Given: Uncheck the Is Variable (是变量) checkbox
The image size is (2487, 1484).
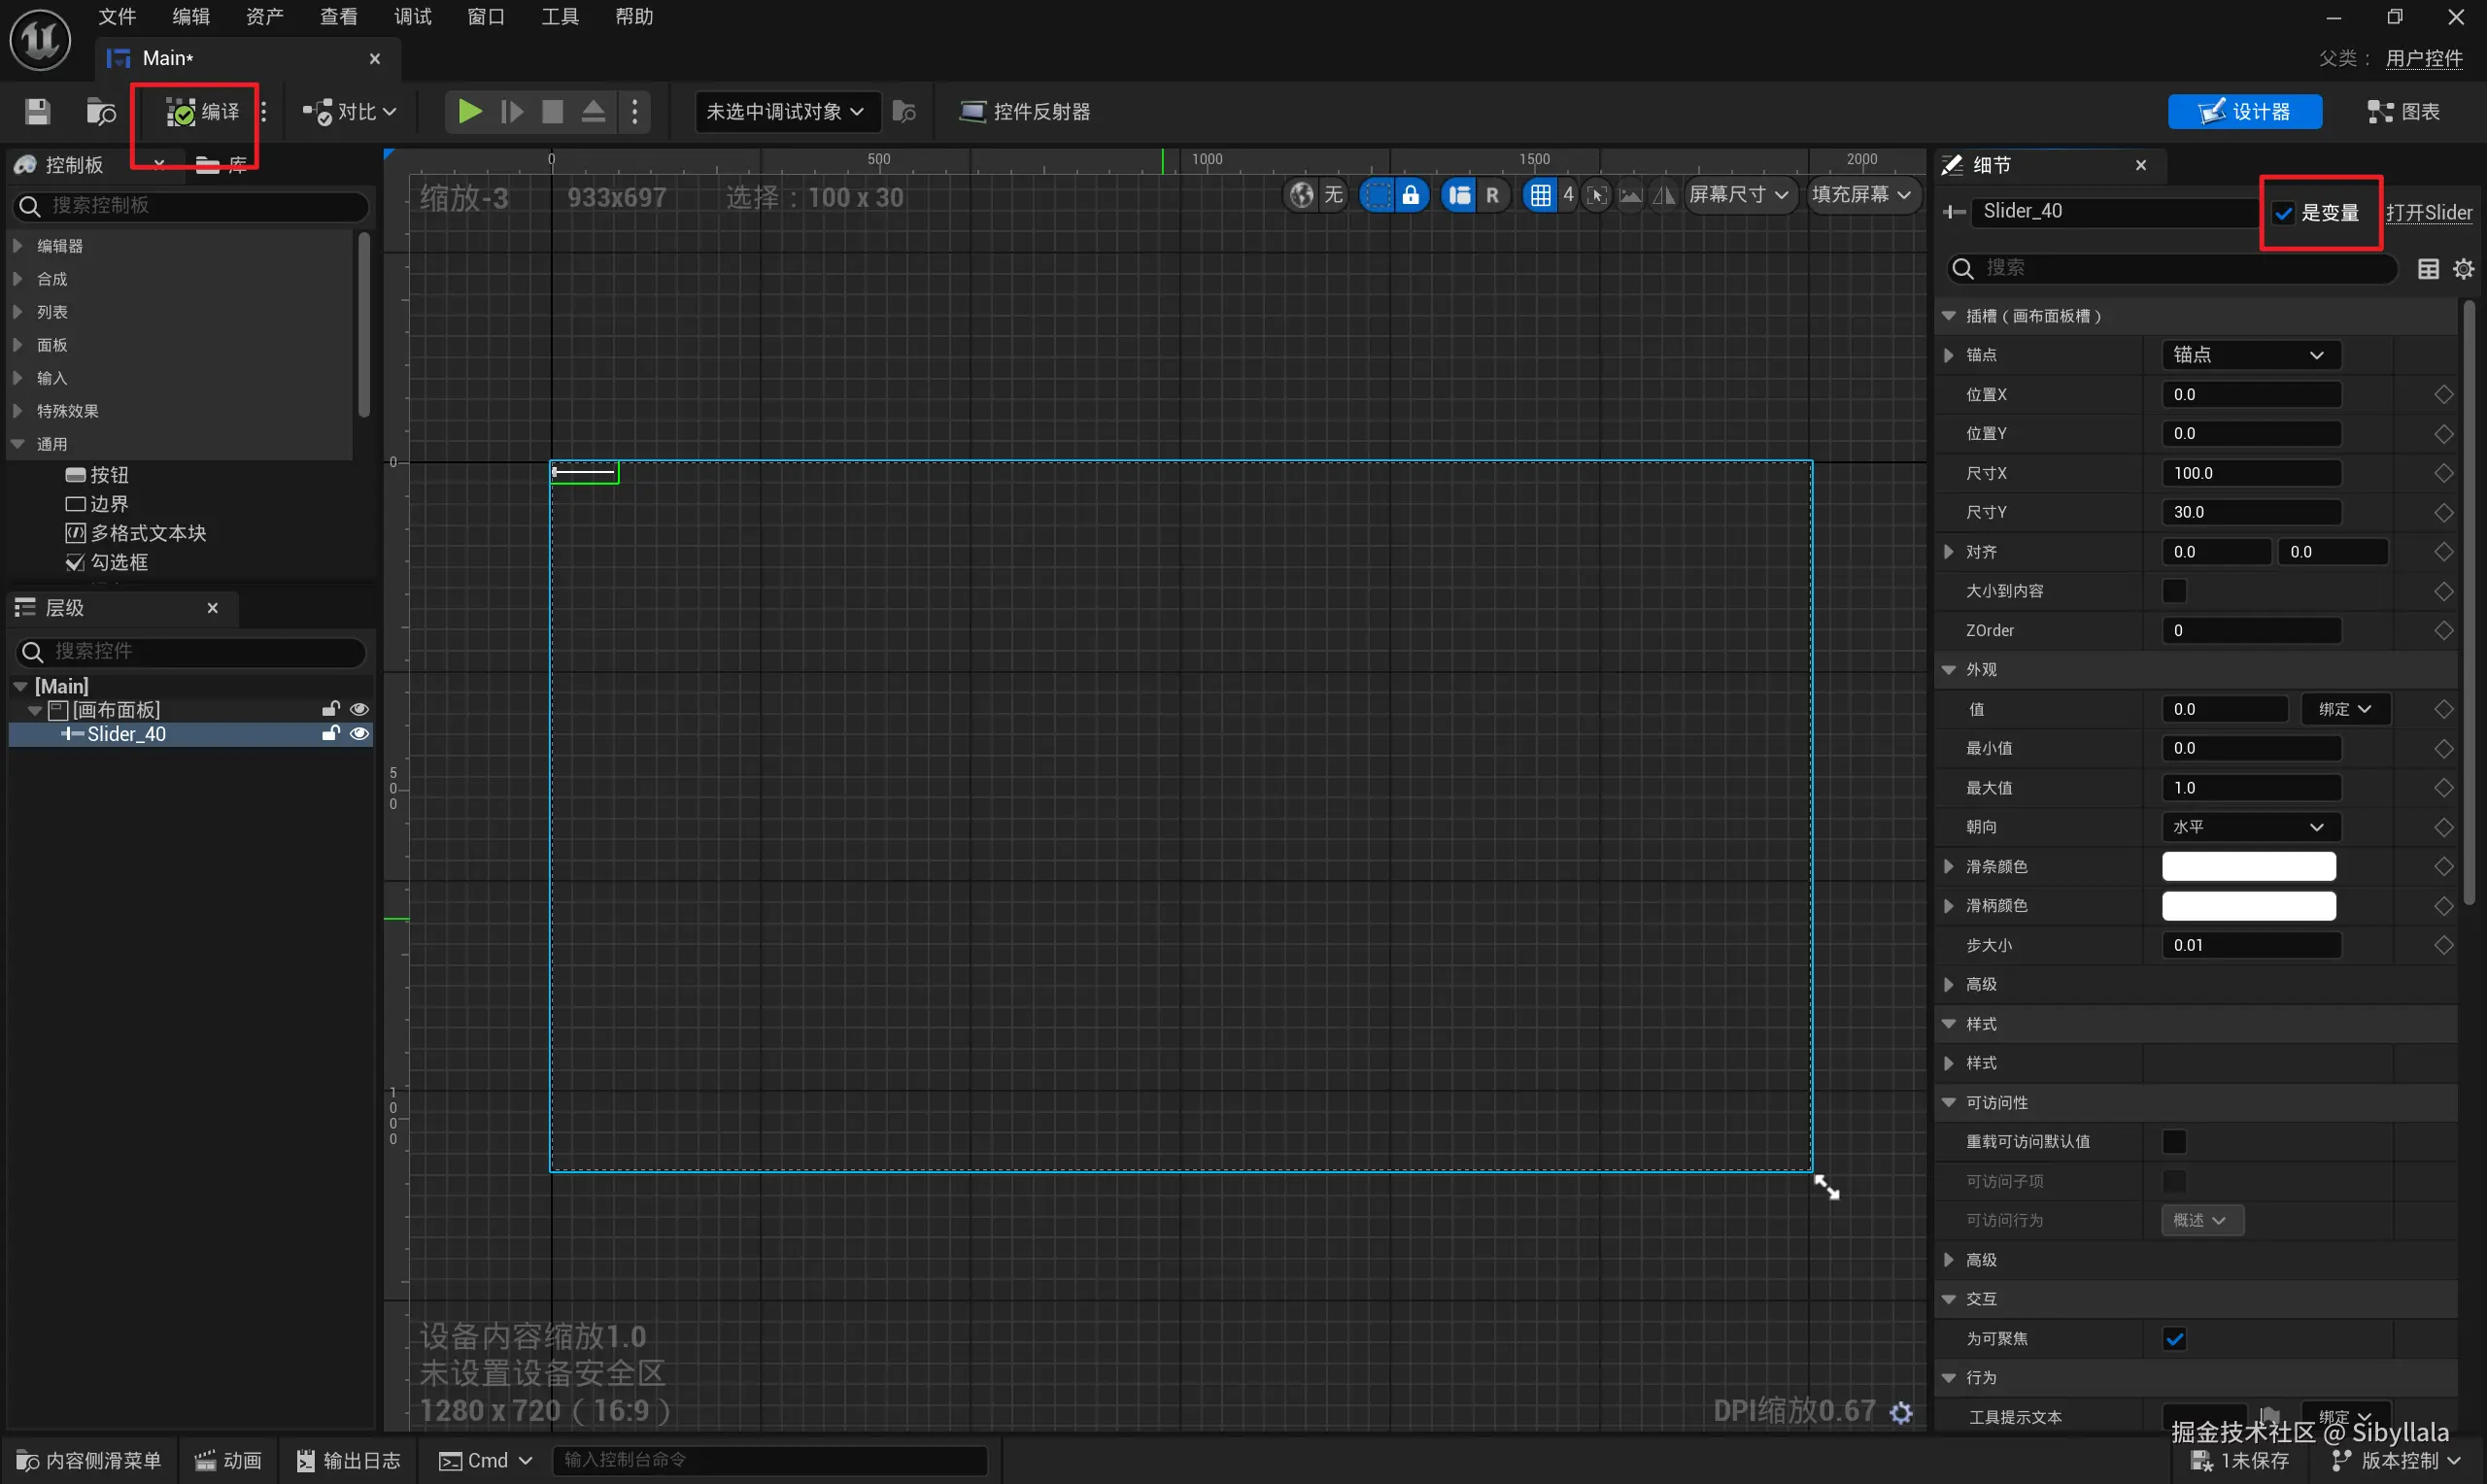Looking at the screenshot, I should tap(2284, 213).
